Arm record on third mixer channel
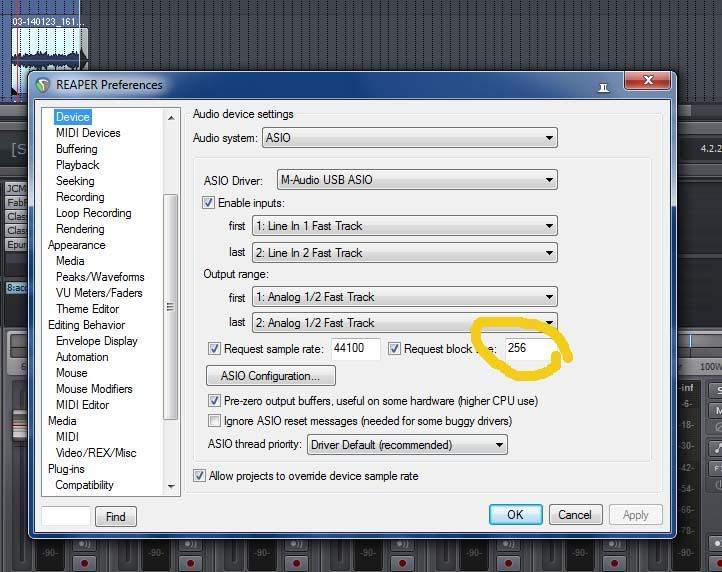 tap(297, 563)
